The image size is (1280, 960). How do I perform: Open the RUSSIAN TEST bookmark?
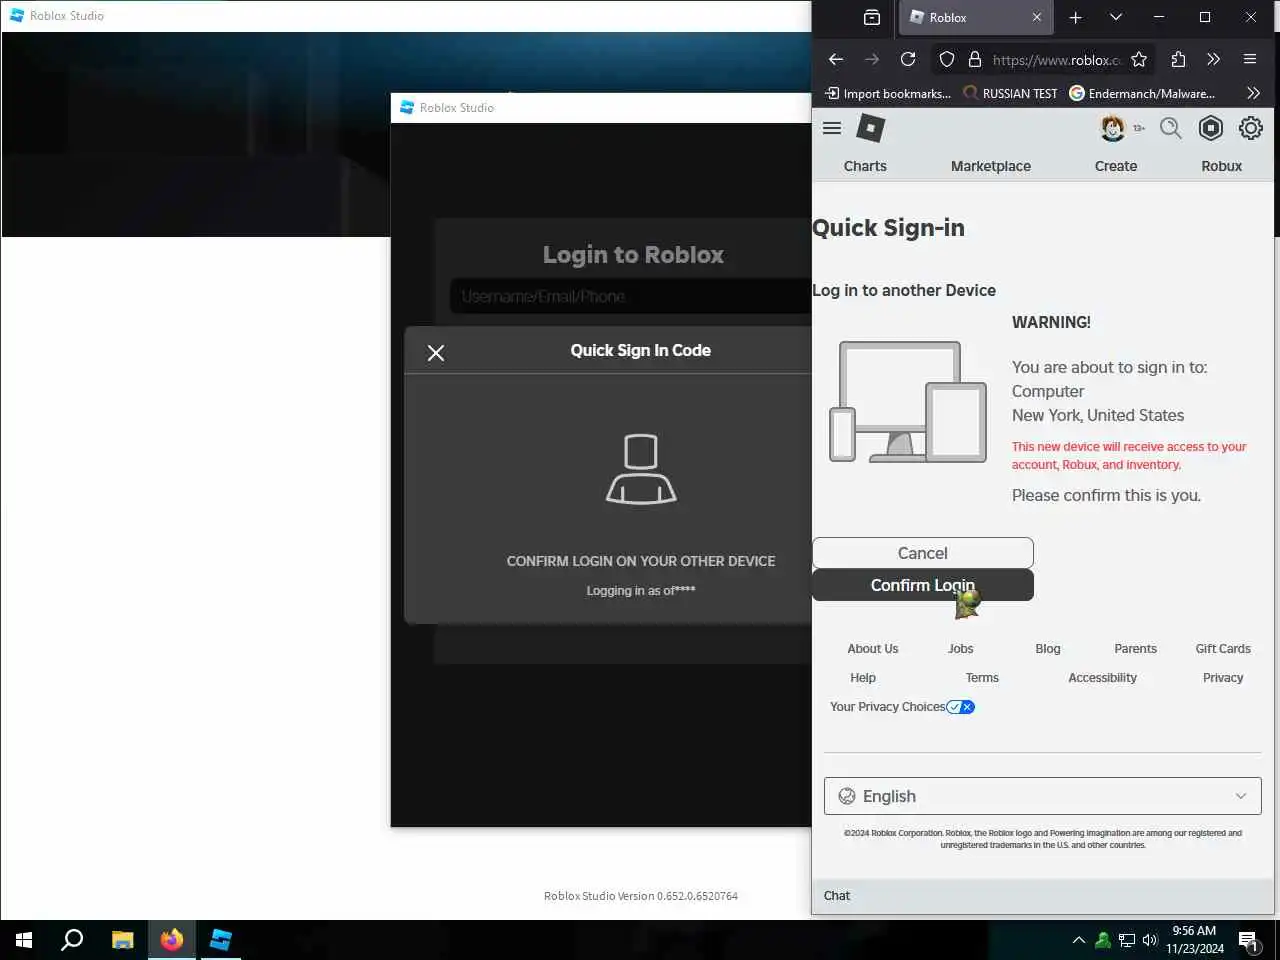tap(1010, 93)
